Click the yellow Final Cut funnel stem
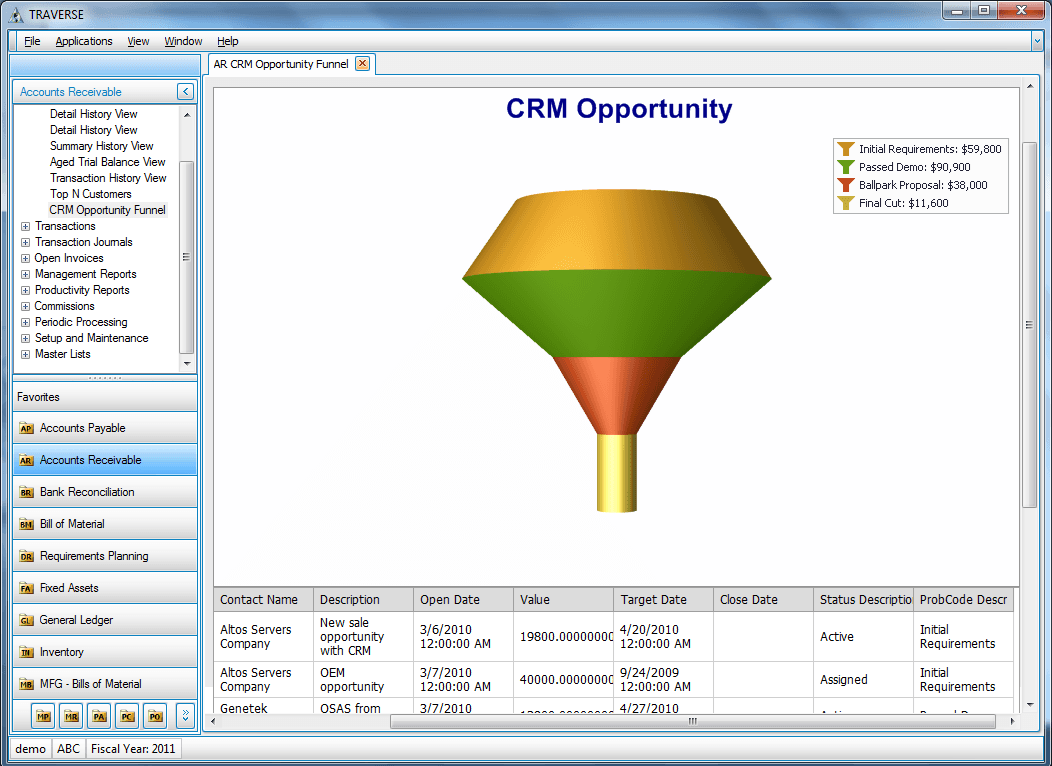Screen dimensions: 1052x766 pyautogui.click(x=617, y=473)
